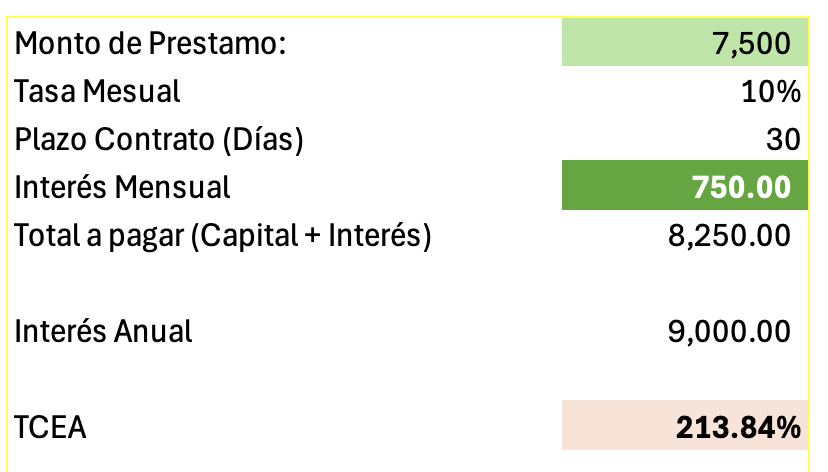The height and width of the screenshot is (472, 828).
Task: Select the 'Tasa Mesual' label cell
Action: pos(98,92)
